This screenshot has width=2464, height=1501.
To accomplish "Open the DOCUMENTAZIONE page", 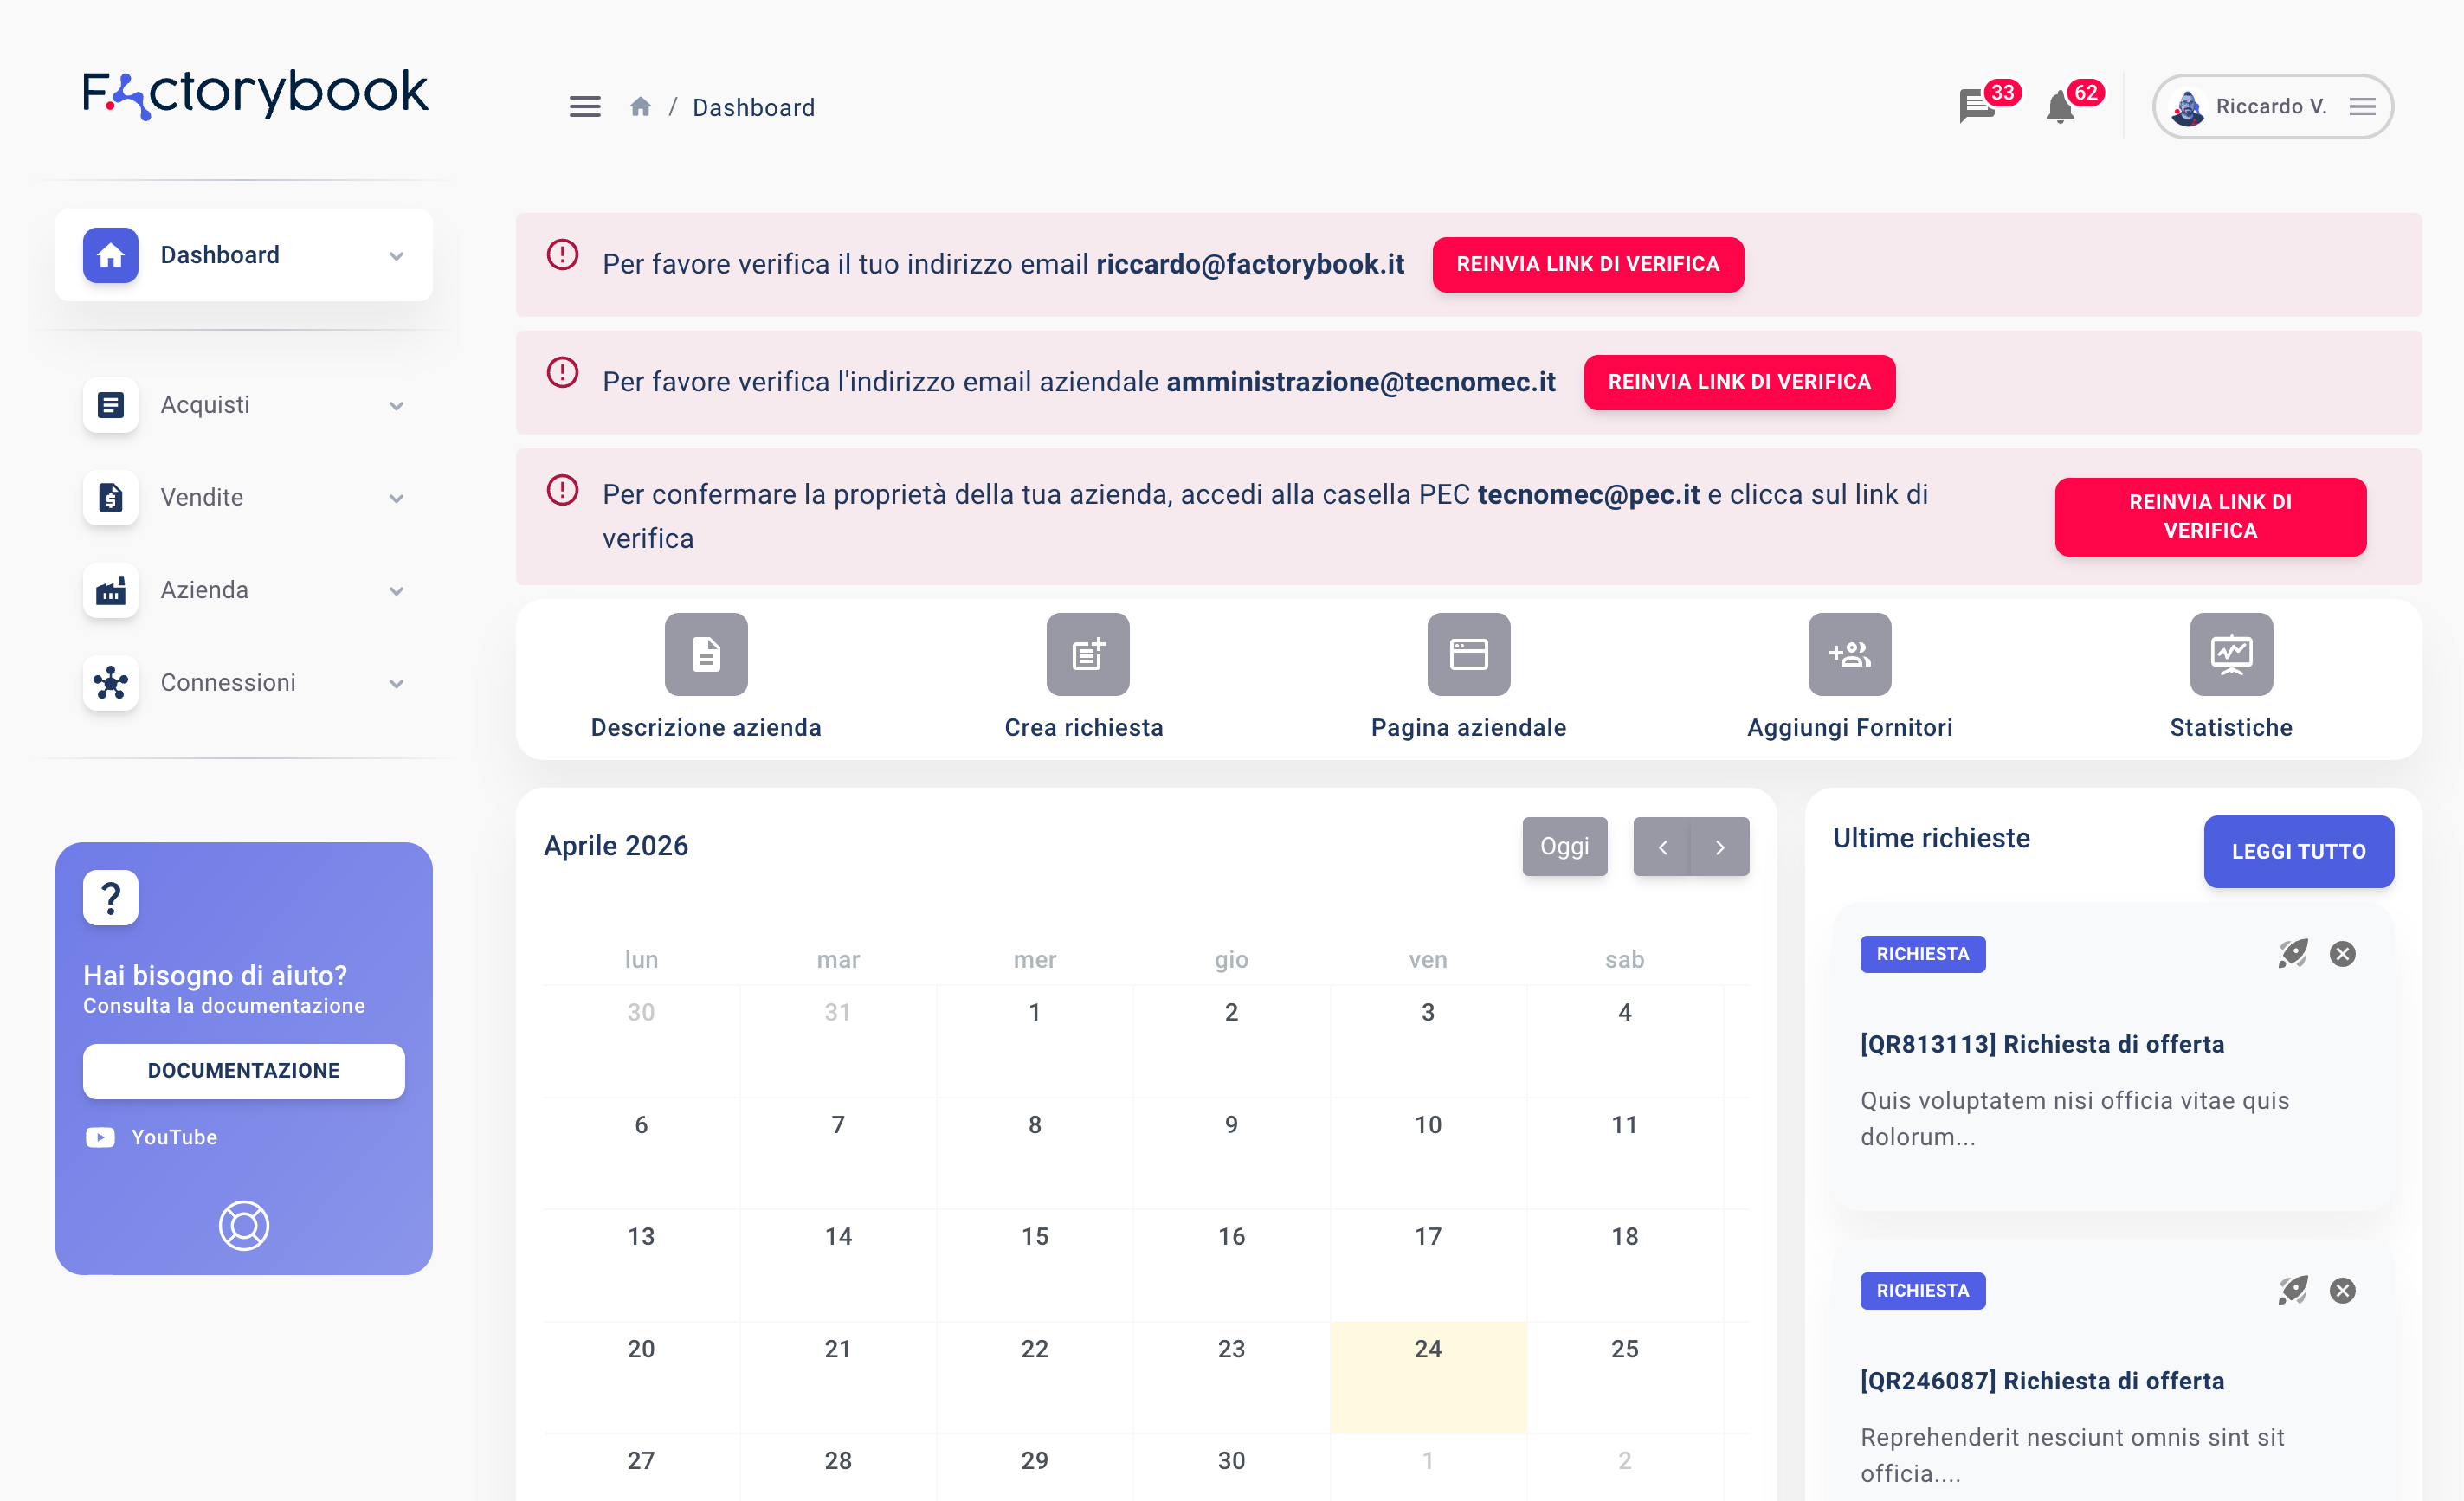I will click(243, 1070).
